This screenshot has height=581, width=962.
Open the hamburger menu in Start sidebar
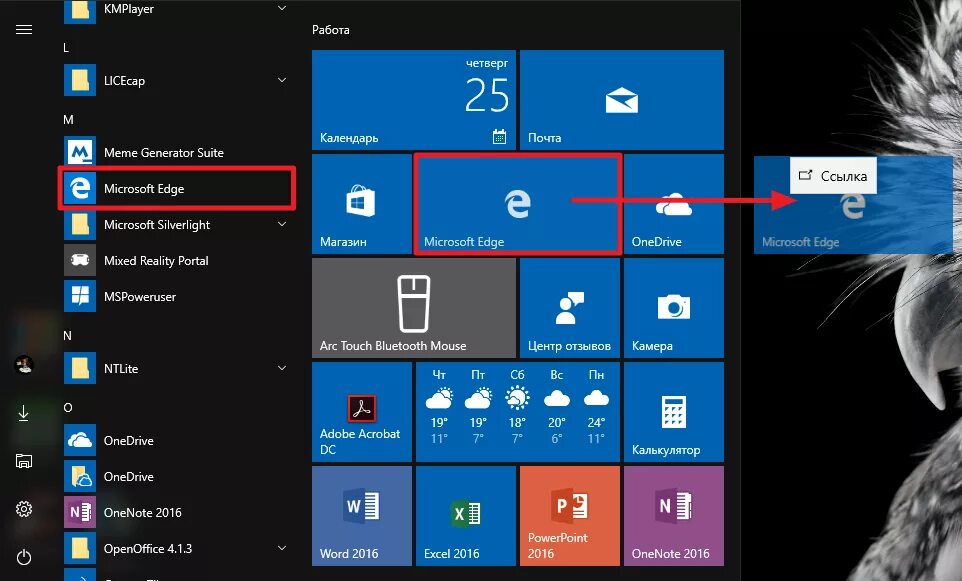click(x=24, y=29)
